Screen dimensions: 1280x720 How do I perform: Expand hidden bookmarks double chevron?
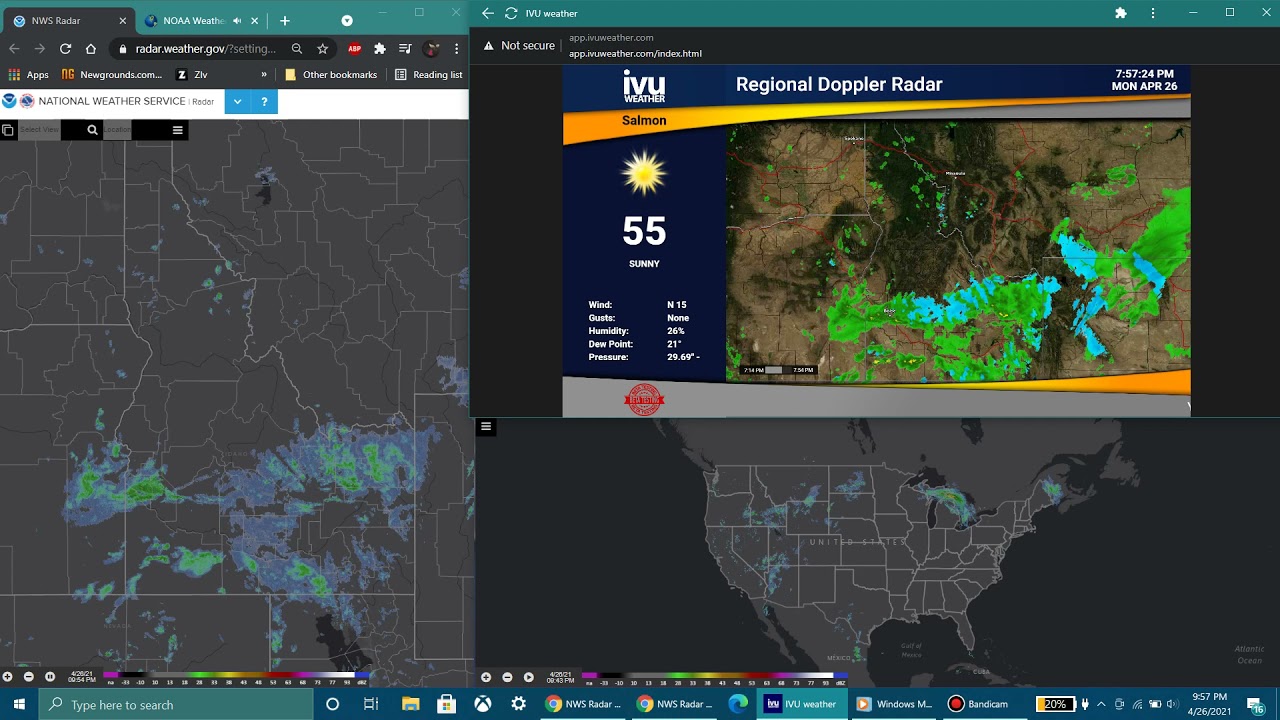click(264, 75)
